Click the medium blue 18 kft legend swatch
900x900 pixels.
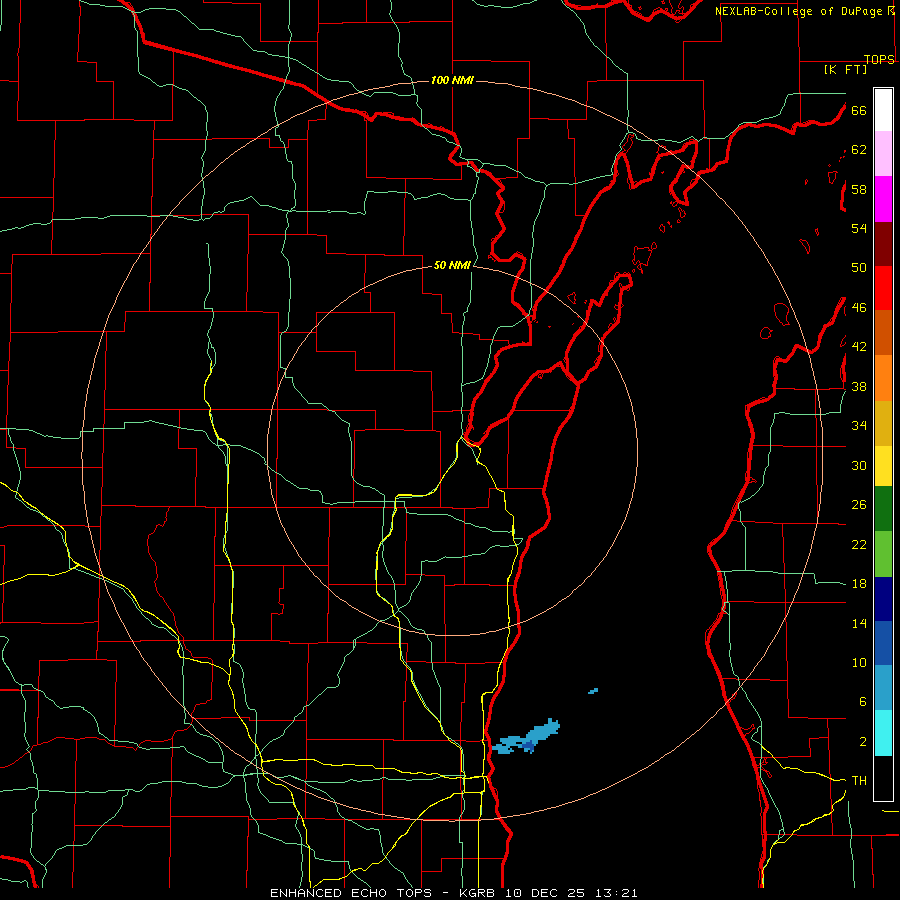tap(883, 643)
